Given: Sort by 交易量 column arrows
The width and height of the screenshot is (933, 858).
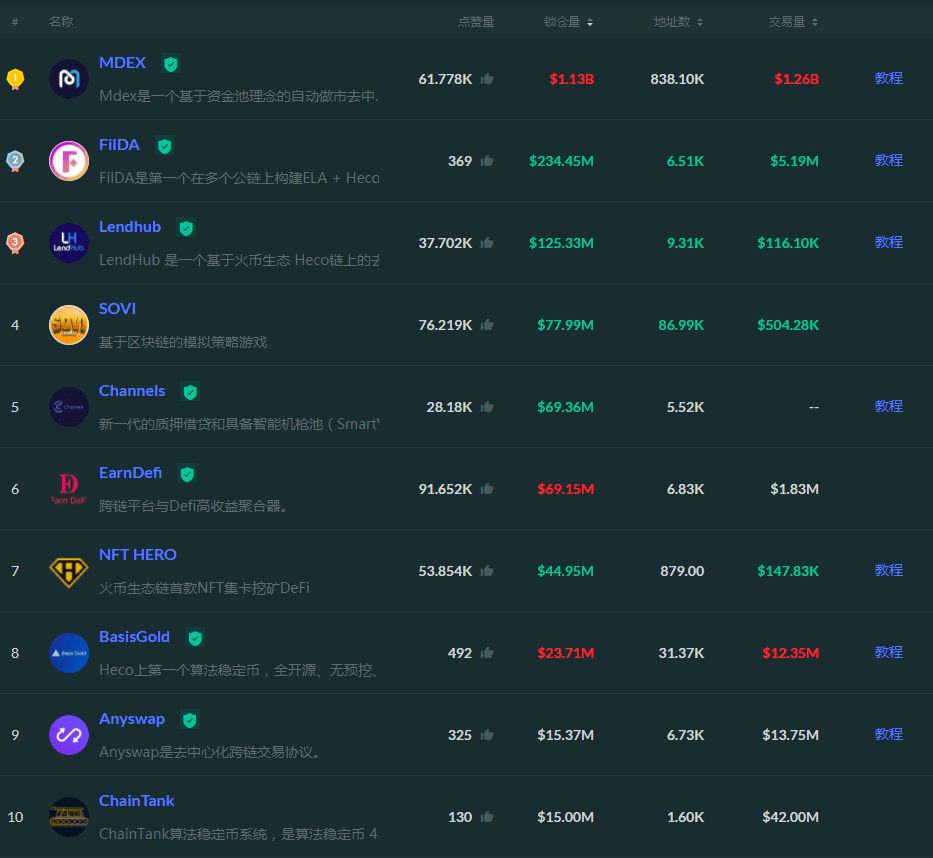Looking at the screenshot, I should pyautogui.click(x=815, y=23).
